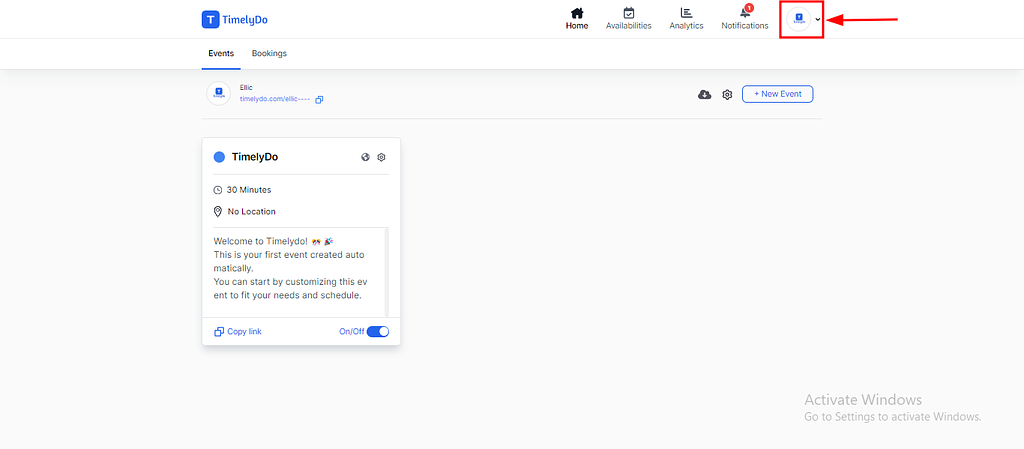Screen dimensions: 1024x449
Task: Click the profile avatar in header
Action: [799, 19]
